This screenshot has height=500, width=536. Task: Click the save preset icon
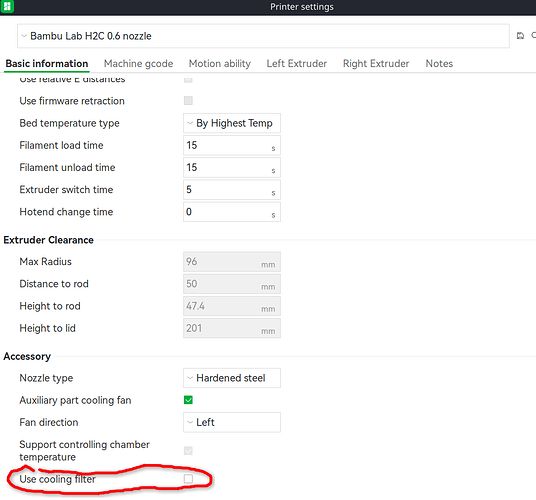tap(520, 36)
